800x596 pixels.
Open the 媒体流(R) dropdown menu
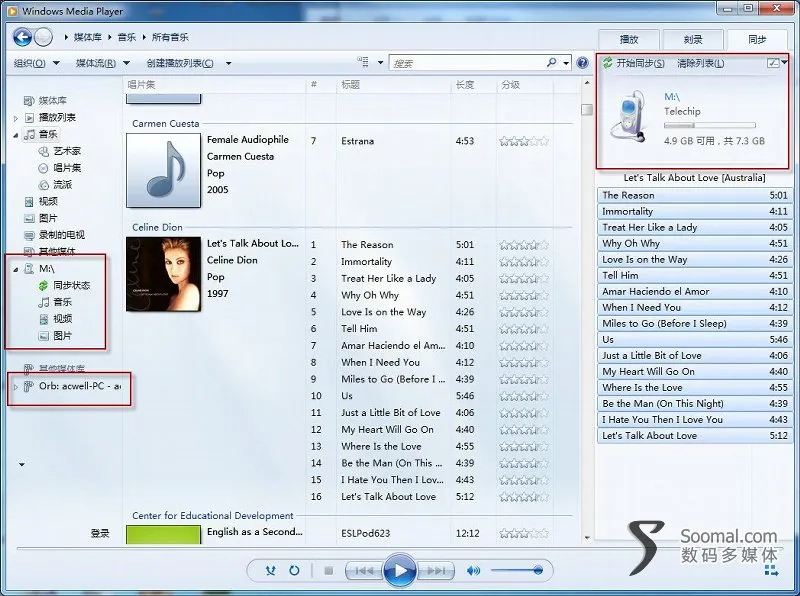tap(103, 63)
